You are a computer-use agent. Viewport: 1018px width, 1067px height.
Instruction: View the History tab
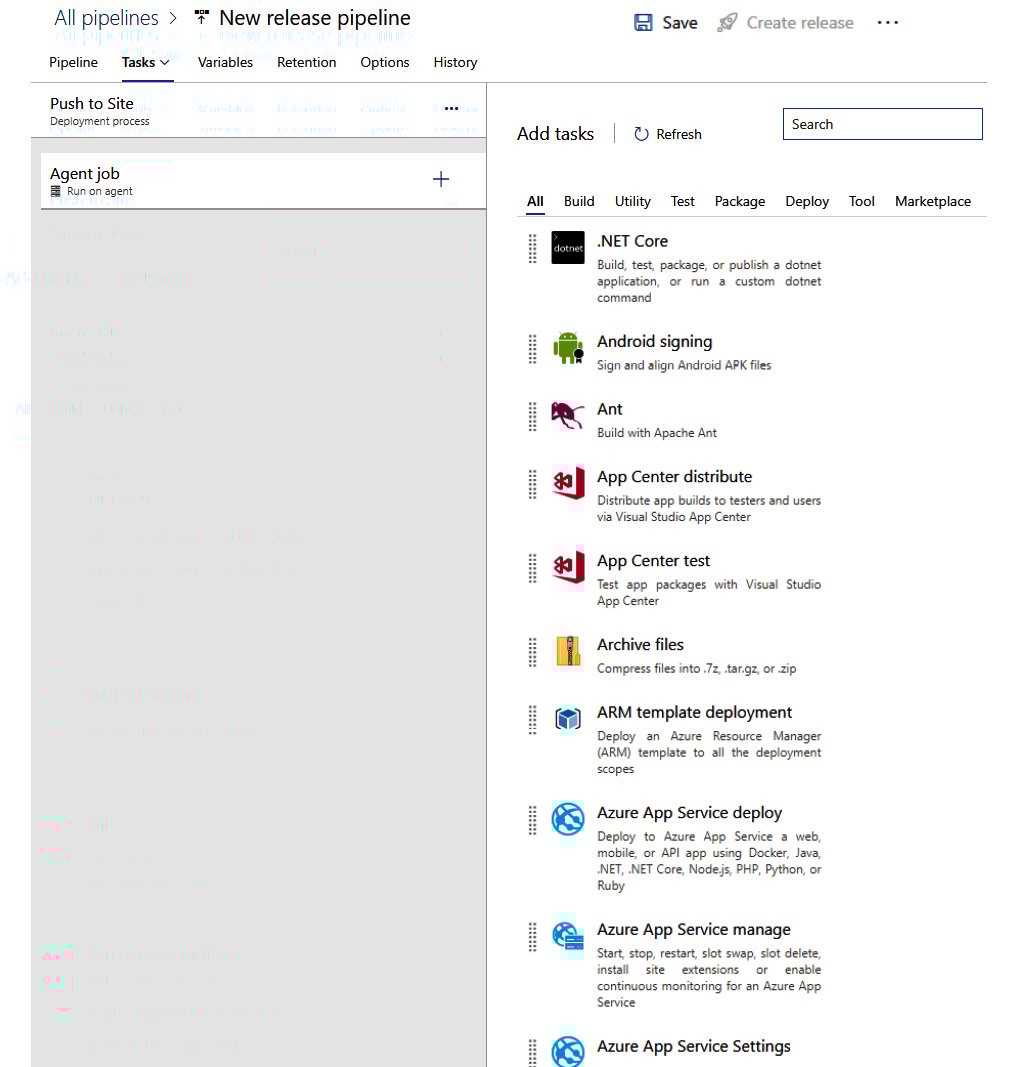tap(455, 63)
